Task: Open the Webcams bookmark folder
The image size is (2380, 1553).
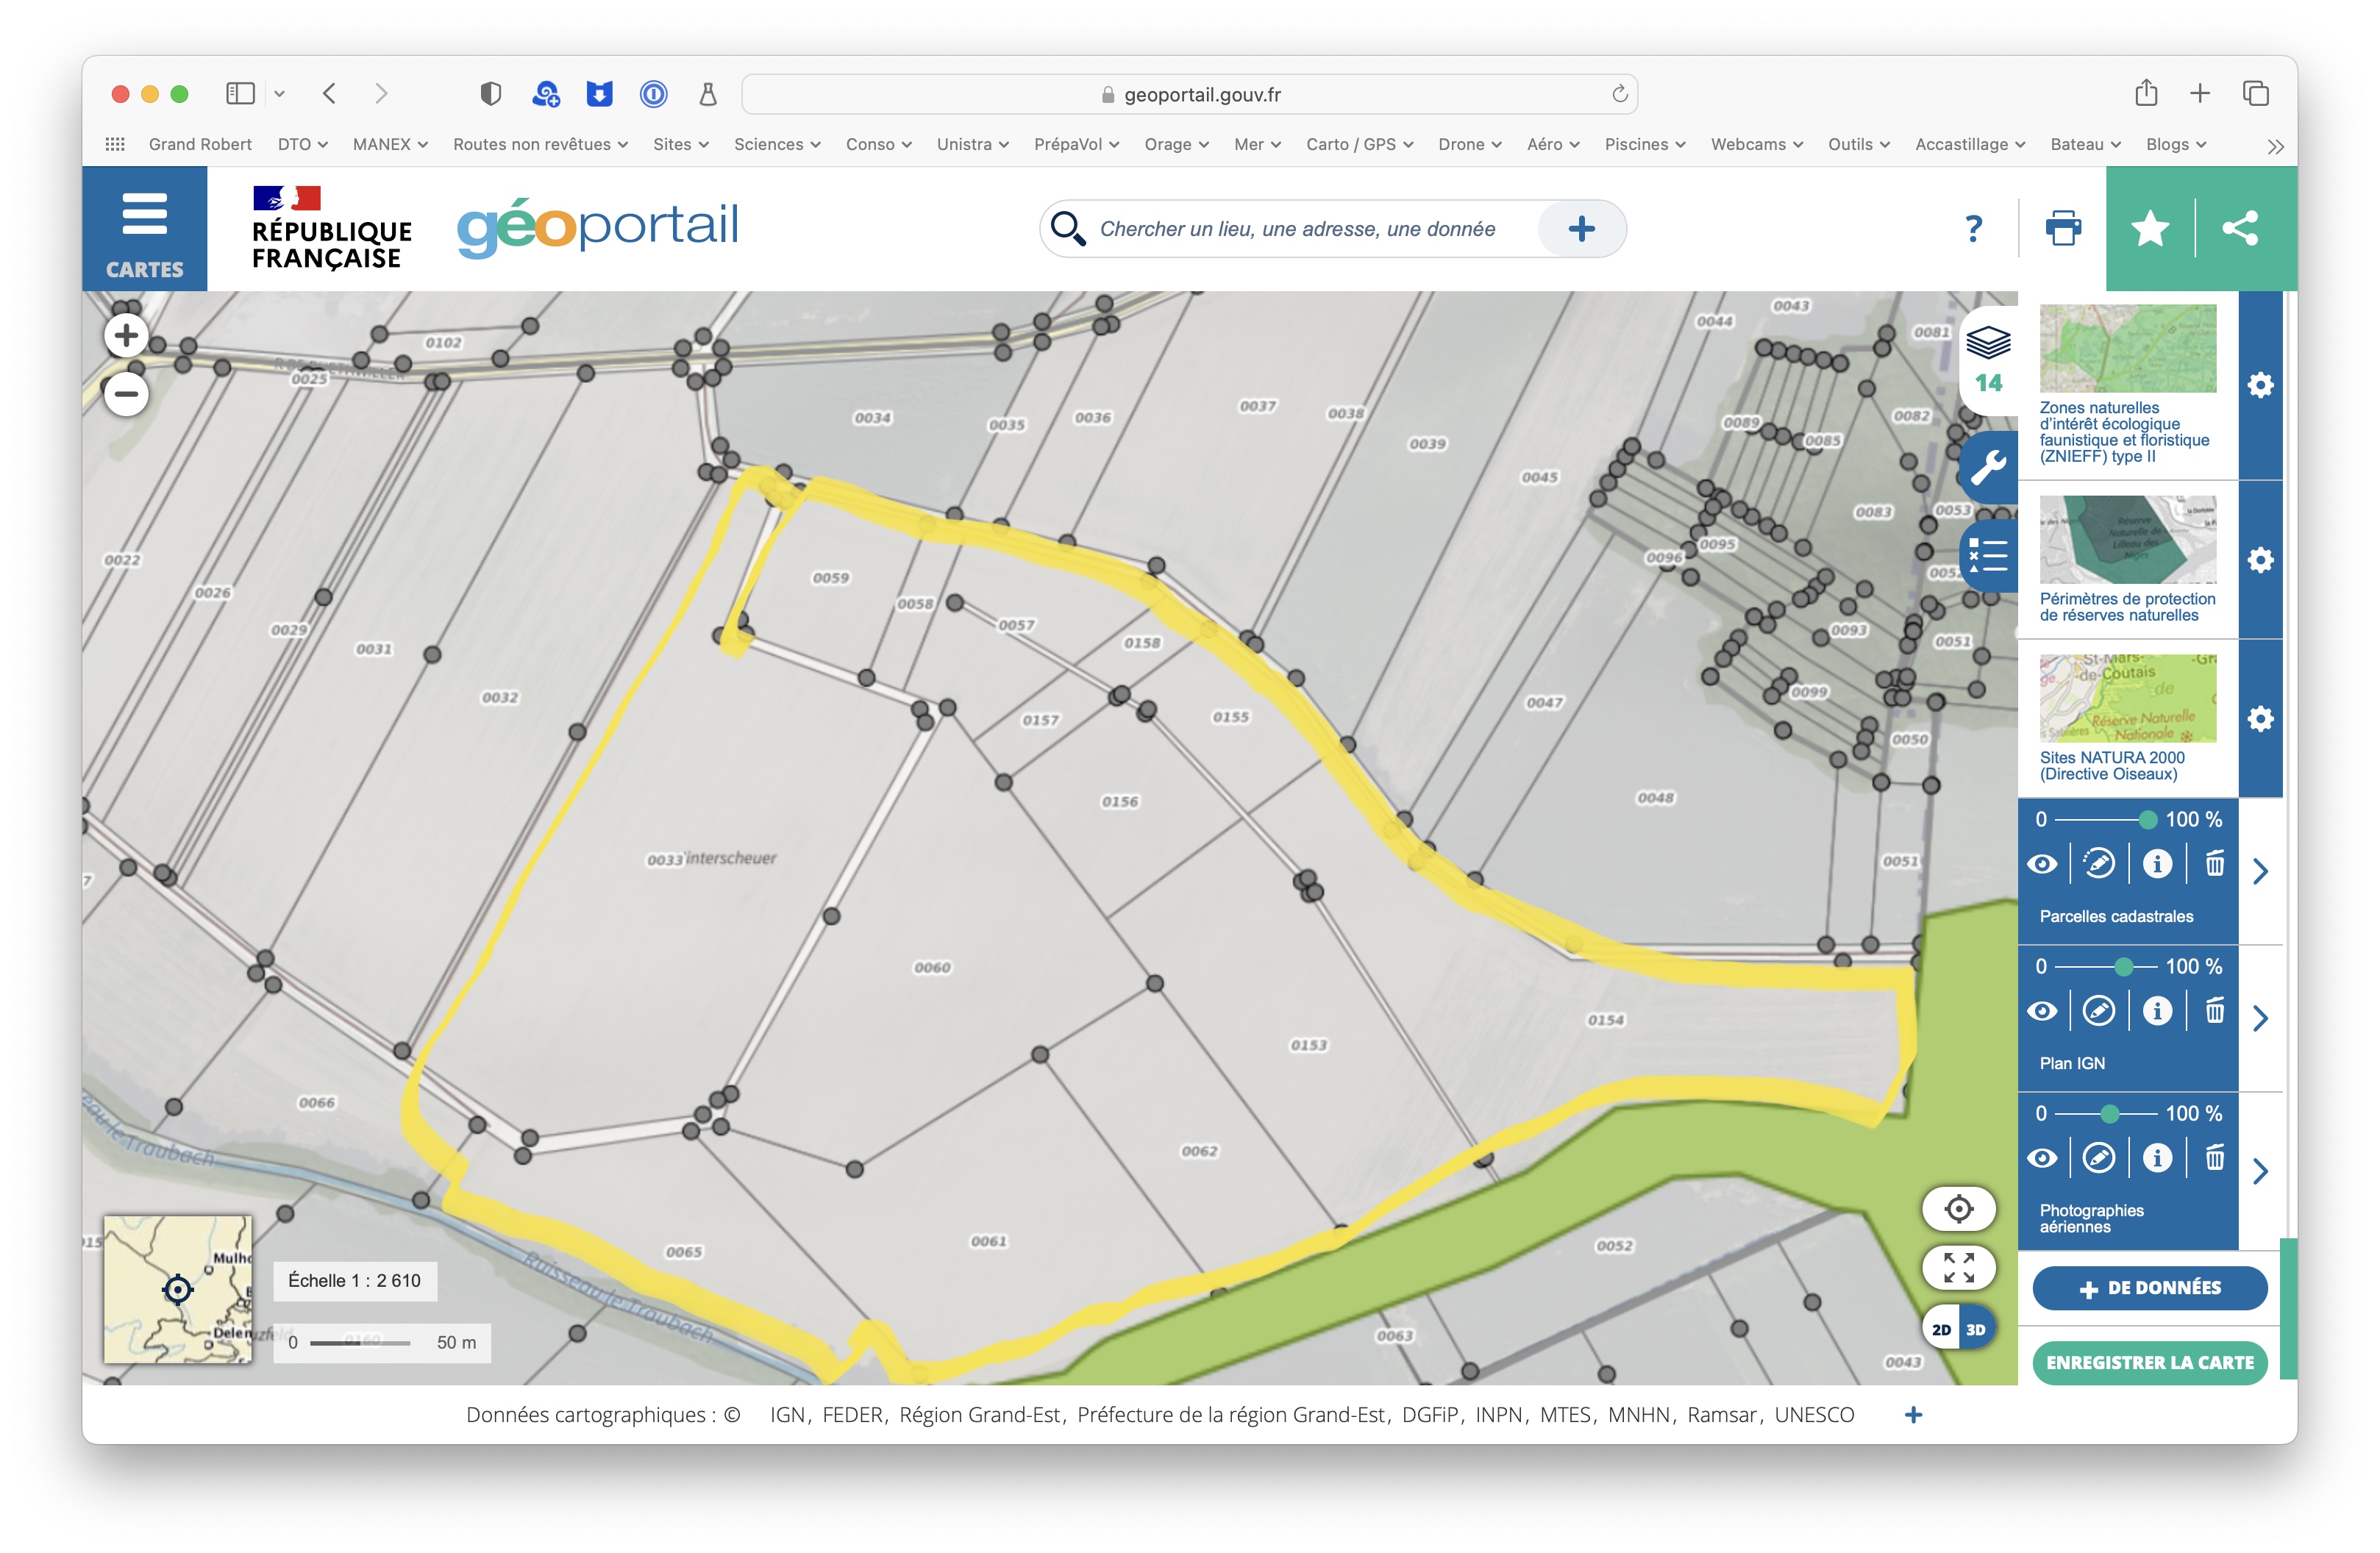Action: click(1756, 144)
